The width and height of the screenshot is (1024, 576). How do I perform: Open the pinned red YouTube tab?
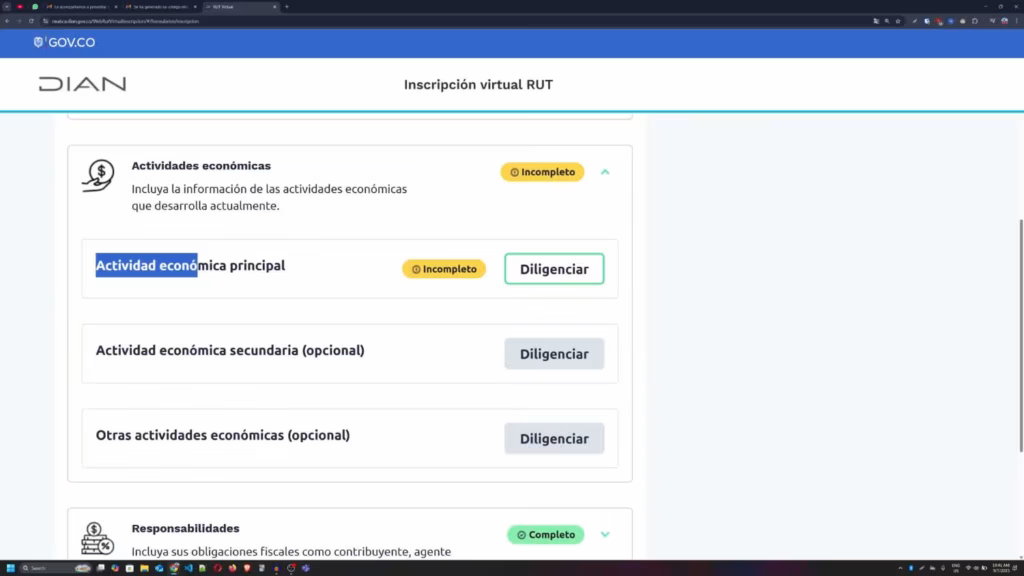click(x=20, y=7)
